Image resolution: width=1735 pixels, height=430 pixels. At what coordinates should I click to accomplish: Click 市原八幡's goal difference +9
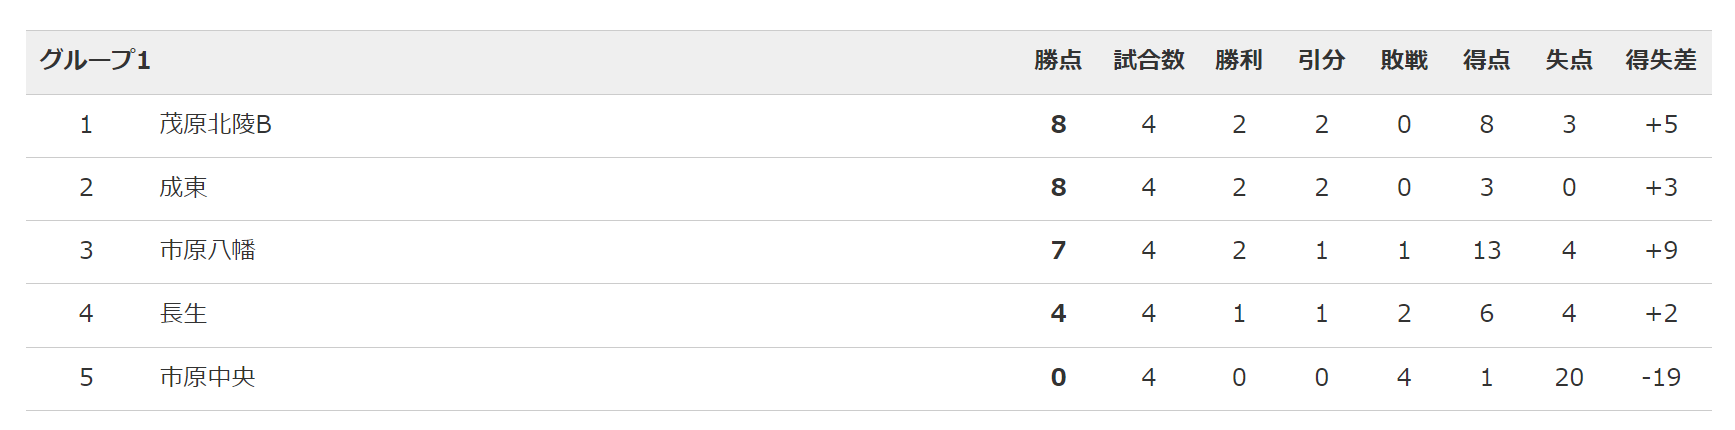(1662, 250)
